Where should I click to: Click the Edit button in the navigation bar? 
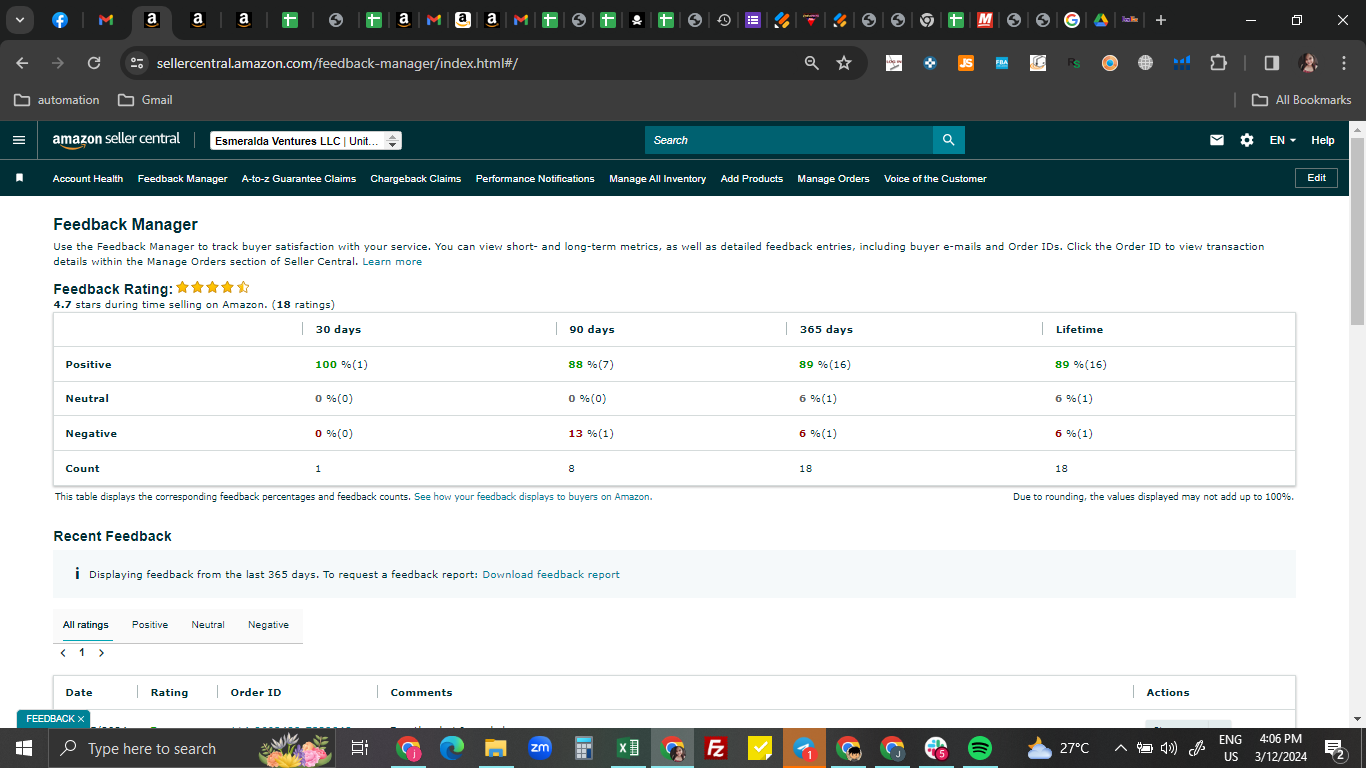pos(1316,178)
